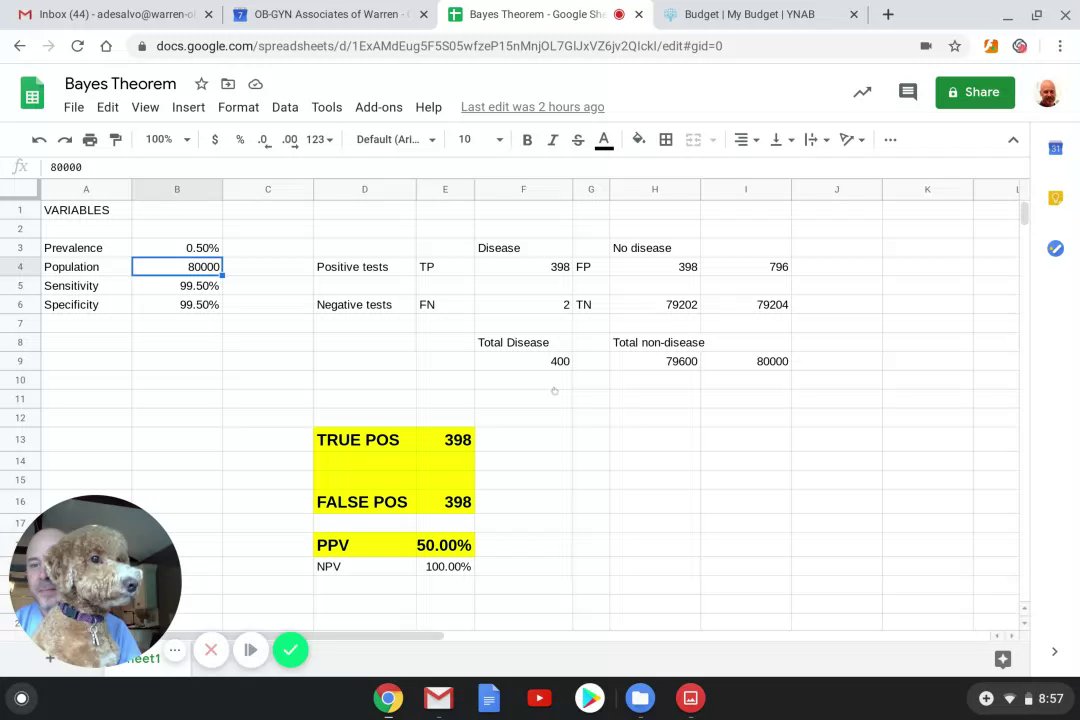
Task: Toggle italic formatting
Action: 552,140
